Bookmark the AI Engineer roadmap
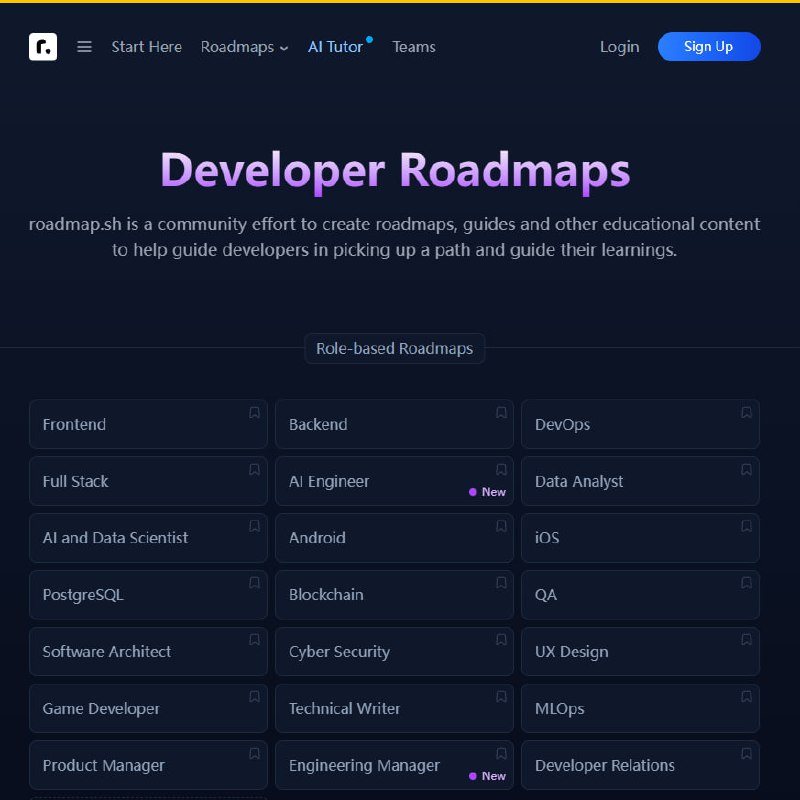The image size is (800, 800). (x=500, y=468)
